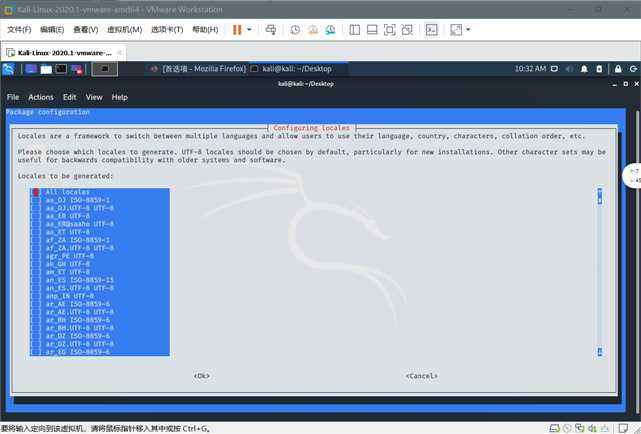
Task: Close the Kali-Linux-2020.1-vmware tab
Action: [x=119, y=52]
